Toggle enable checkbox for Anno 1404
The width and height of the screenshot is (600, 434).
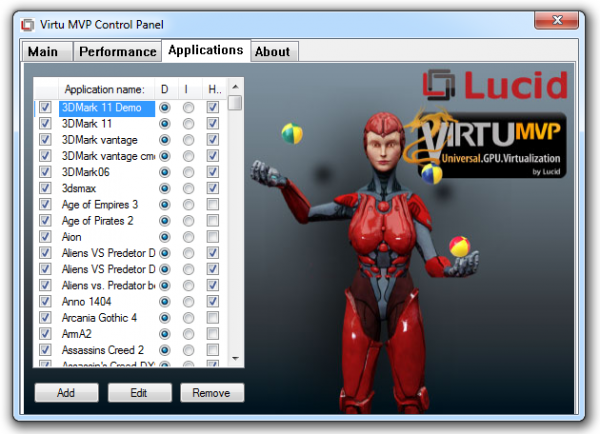pyautogui.click(x=46, y=301)
